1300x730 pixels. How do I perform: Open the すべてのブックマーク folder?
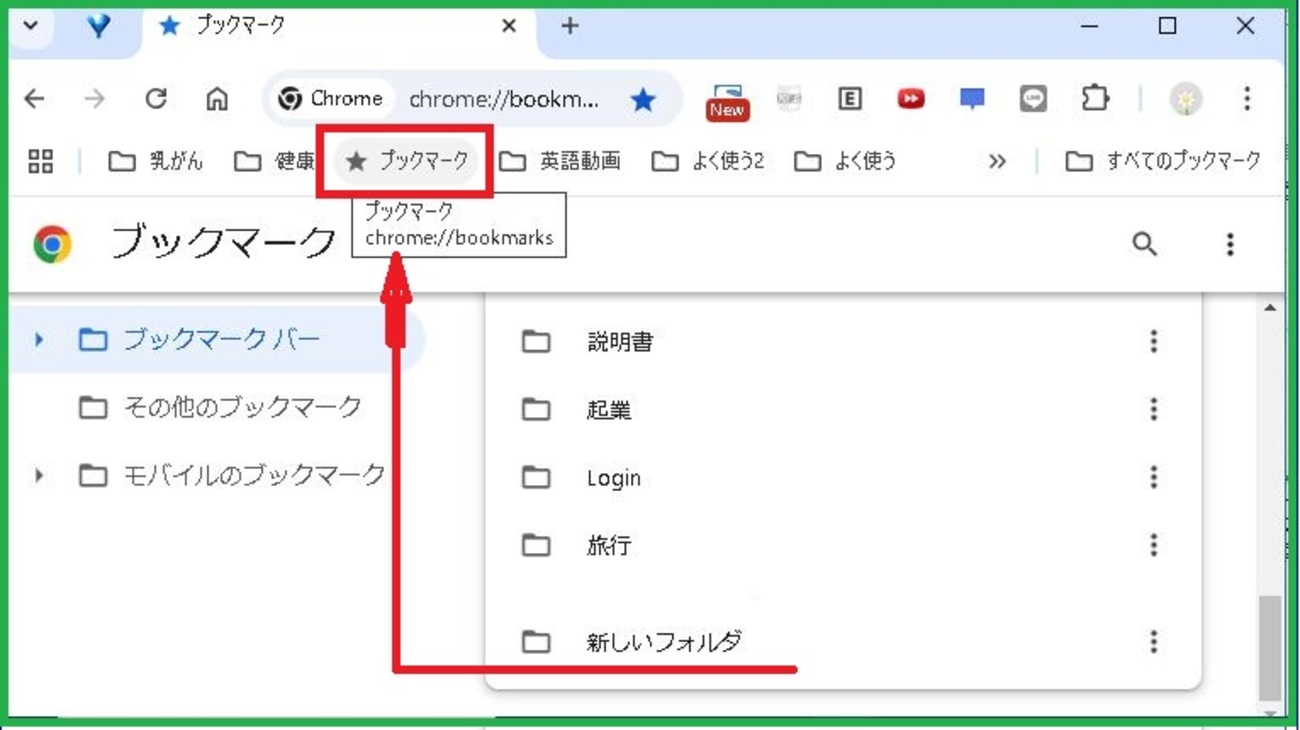tap(1163, 161)
